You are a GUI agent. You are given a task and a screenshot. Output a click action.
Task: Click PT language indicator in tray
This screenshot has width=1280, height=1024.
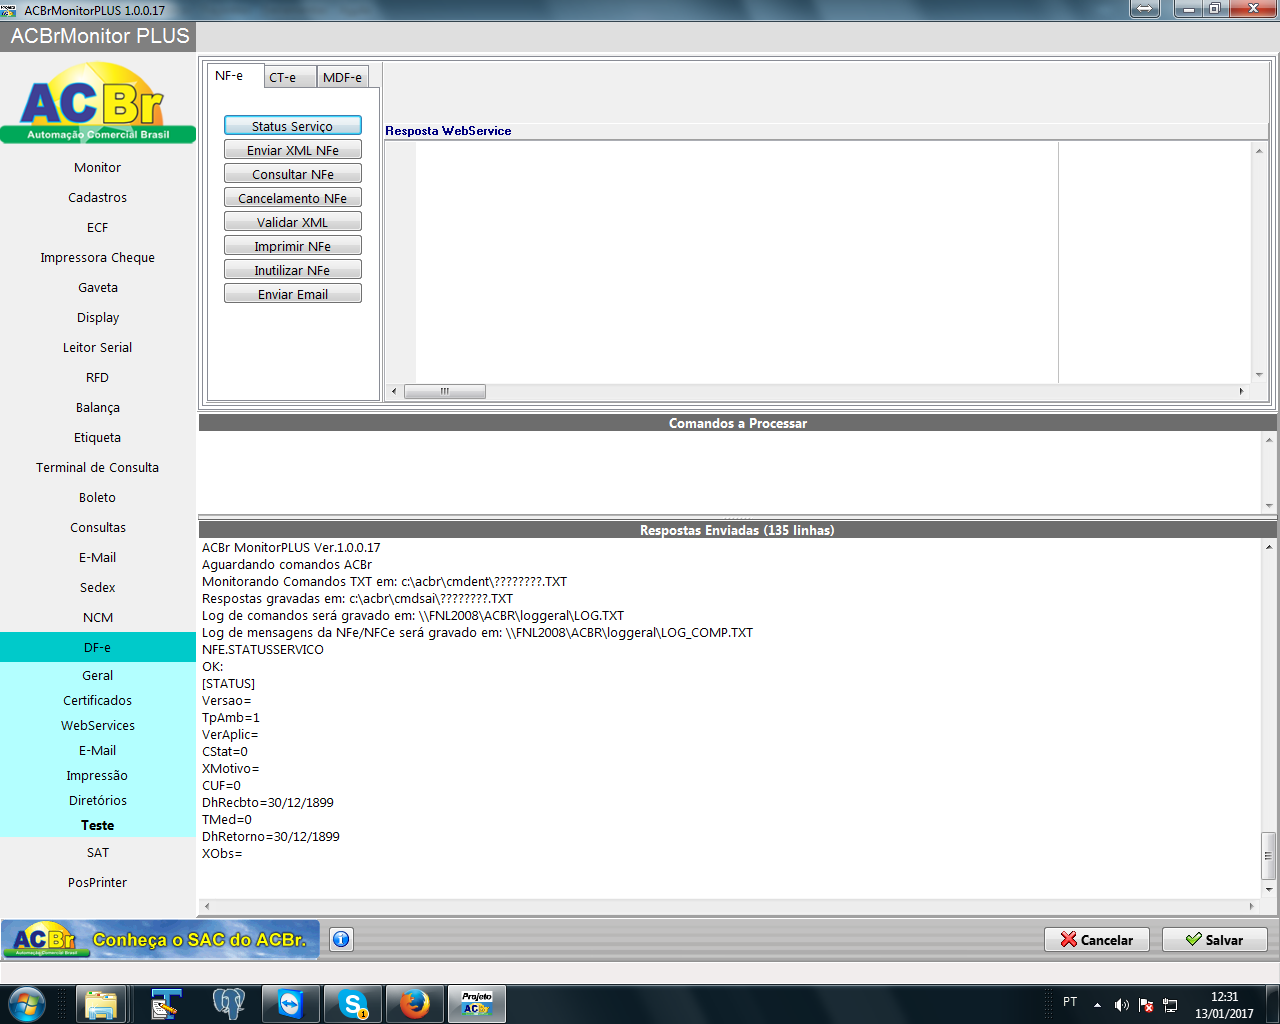point(1070,1002)
